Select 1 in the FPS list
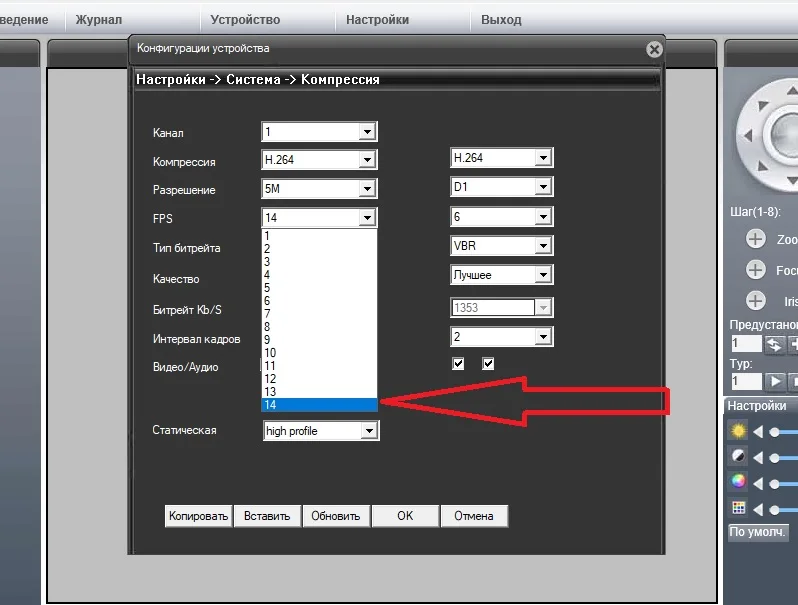The height and width of the screenshot is (605, 798). pos(319,236)
